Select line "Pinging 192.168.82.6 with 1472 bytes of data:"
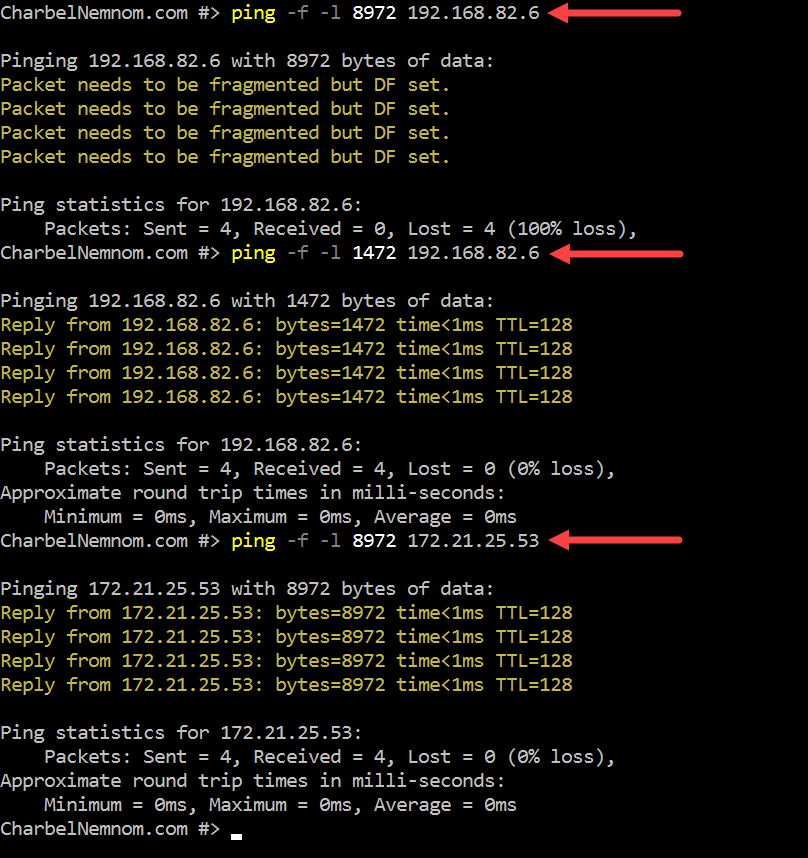808x858 pixels. pyautogui.click(x=247, y=302)
